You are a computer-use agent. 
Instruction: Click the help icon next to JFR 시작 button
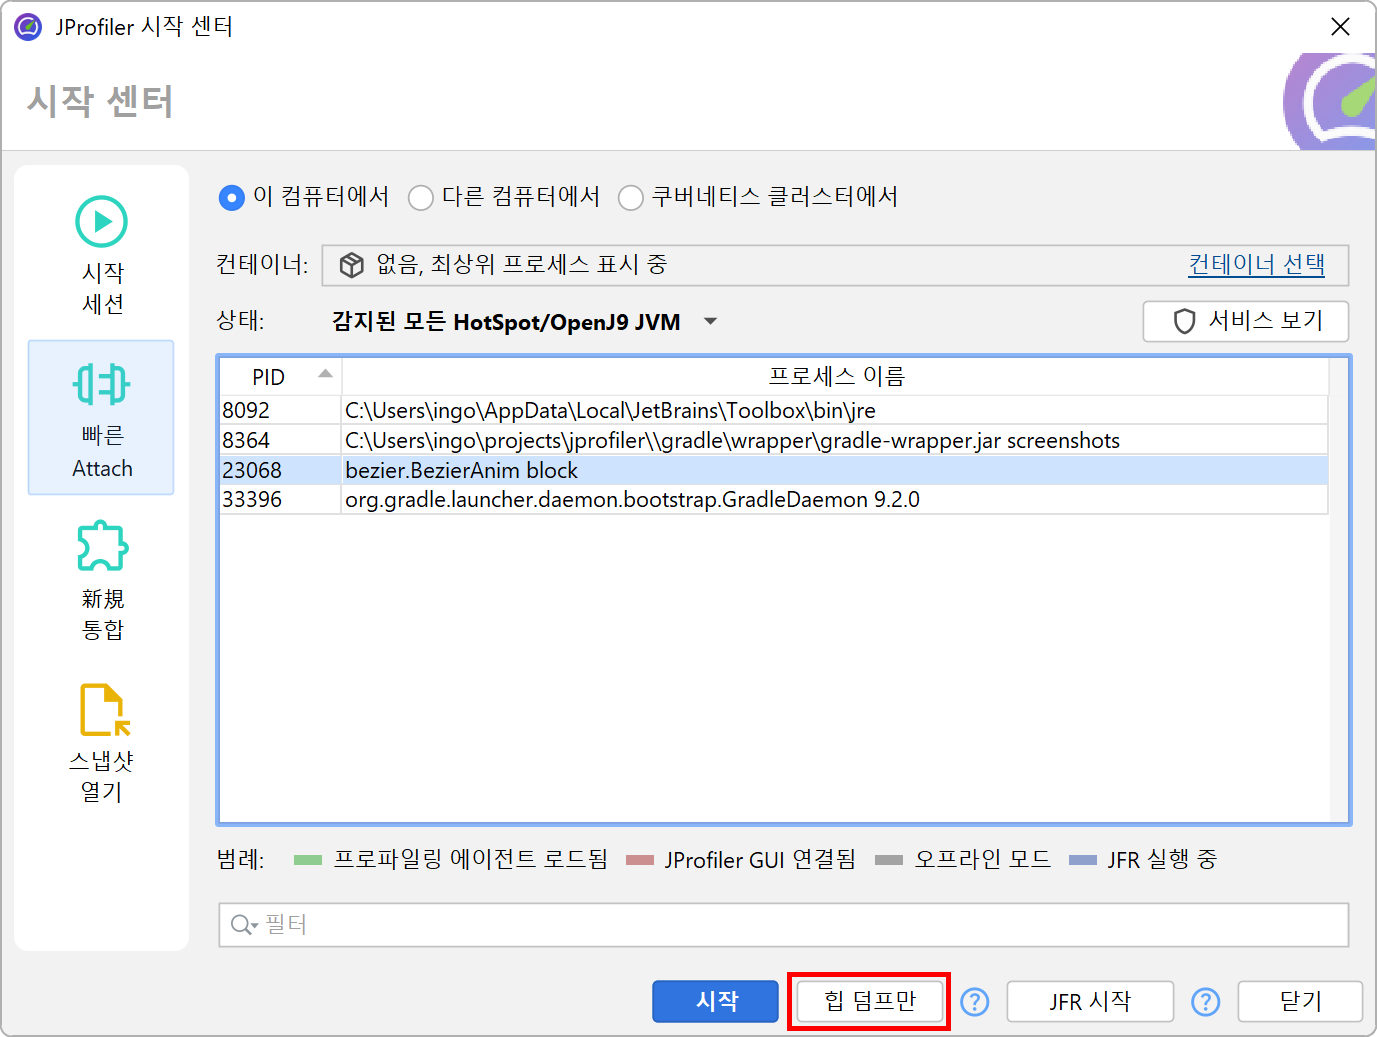click(1205, 1001)
